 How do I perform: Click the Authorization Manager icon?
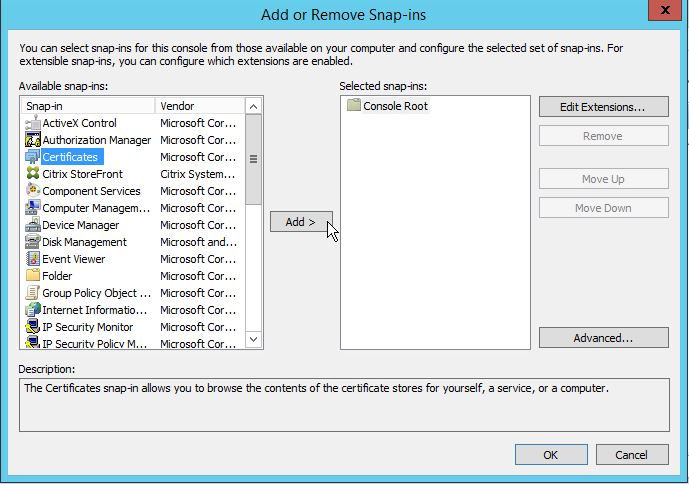(33, 140)
